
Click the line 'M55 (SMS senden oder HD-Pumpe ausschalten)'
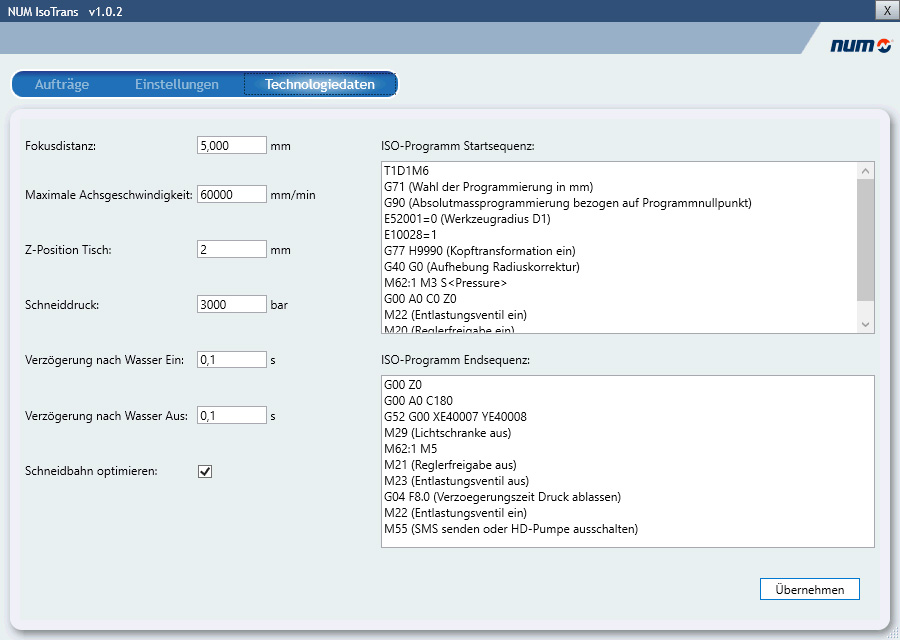[x=511, y=529]
